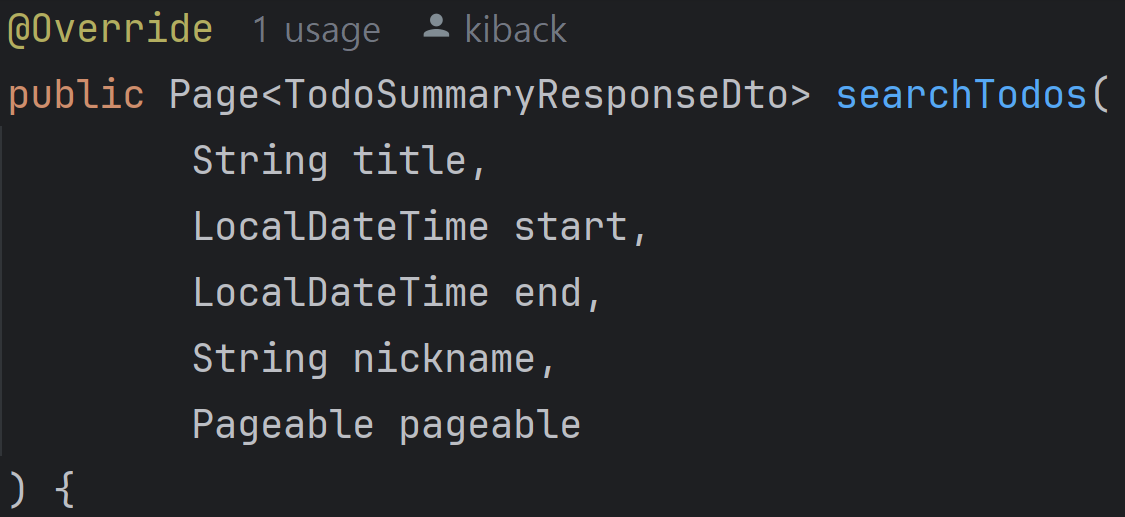Place cursor on title parameter
The image size is (1125, 517).
(x=410, y=160)
